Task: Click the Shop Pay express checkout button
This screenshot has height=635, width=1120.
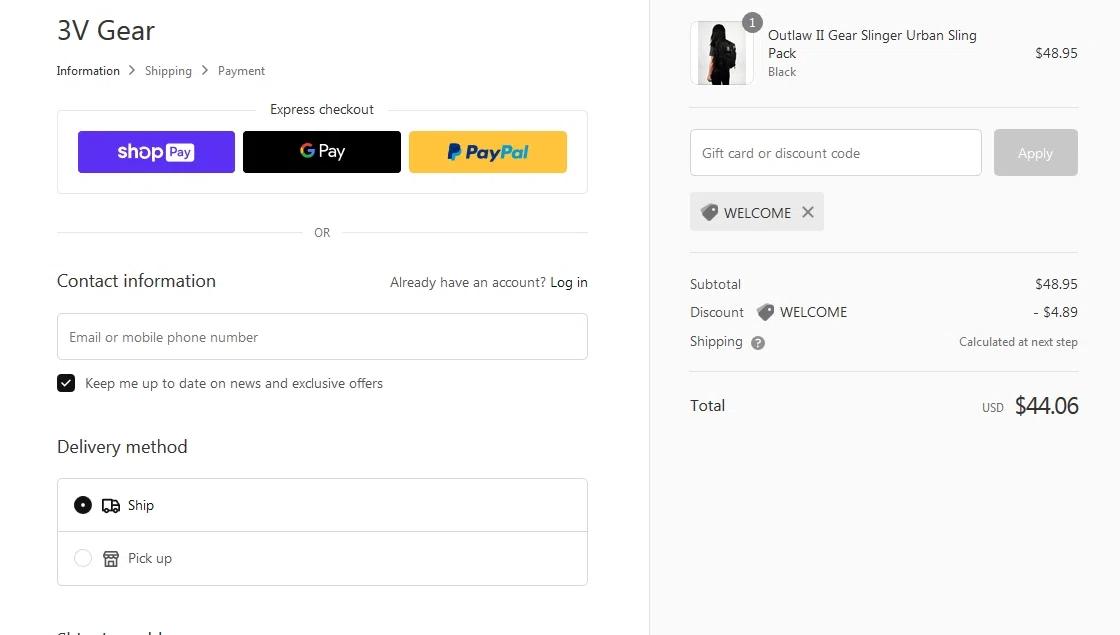Action: [x=156, y=152]
